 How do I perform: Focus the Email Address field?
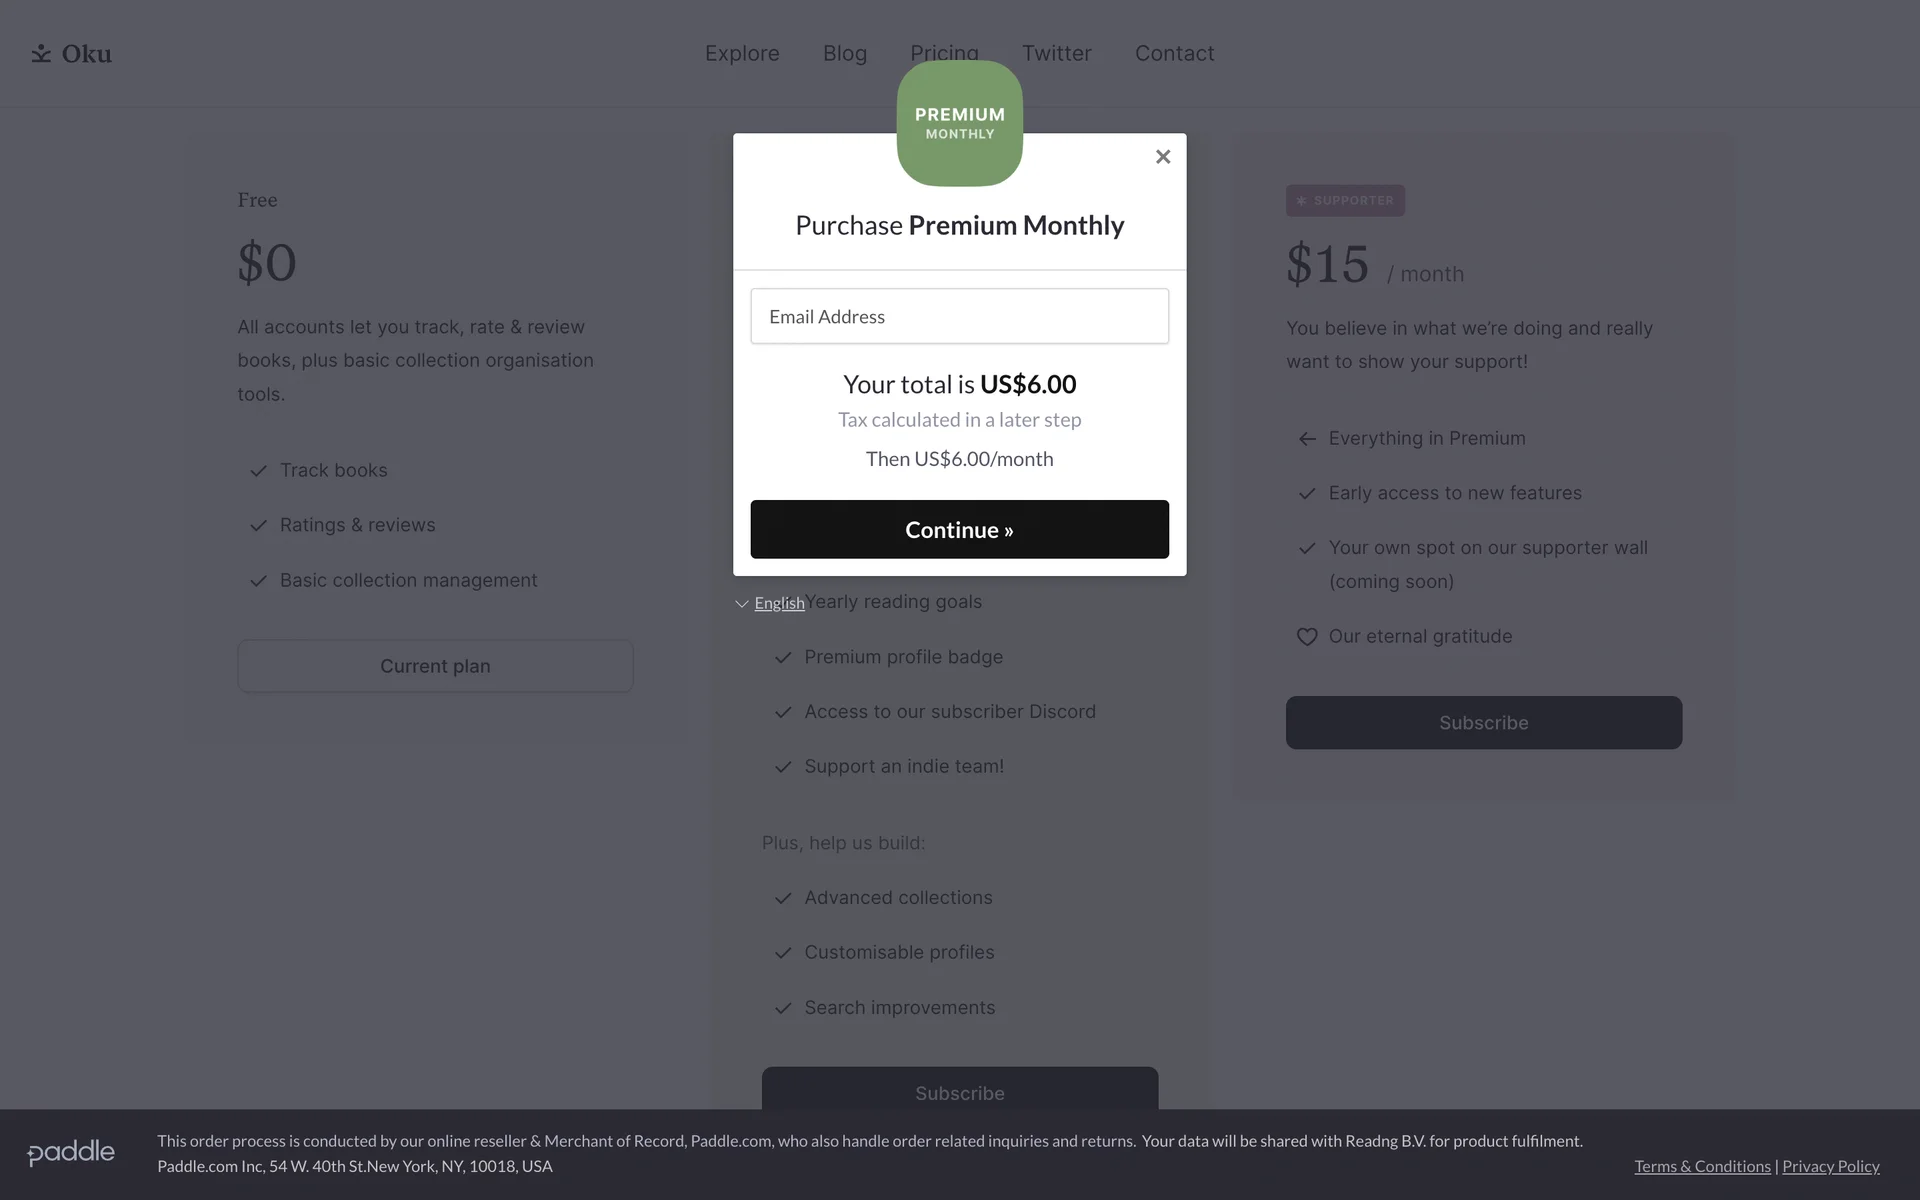(x=959, y=317)
